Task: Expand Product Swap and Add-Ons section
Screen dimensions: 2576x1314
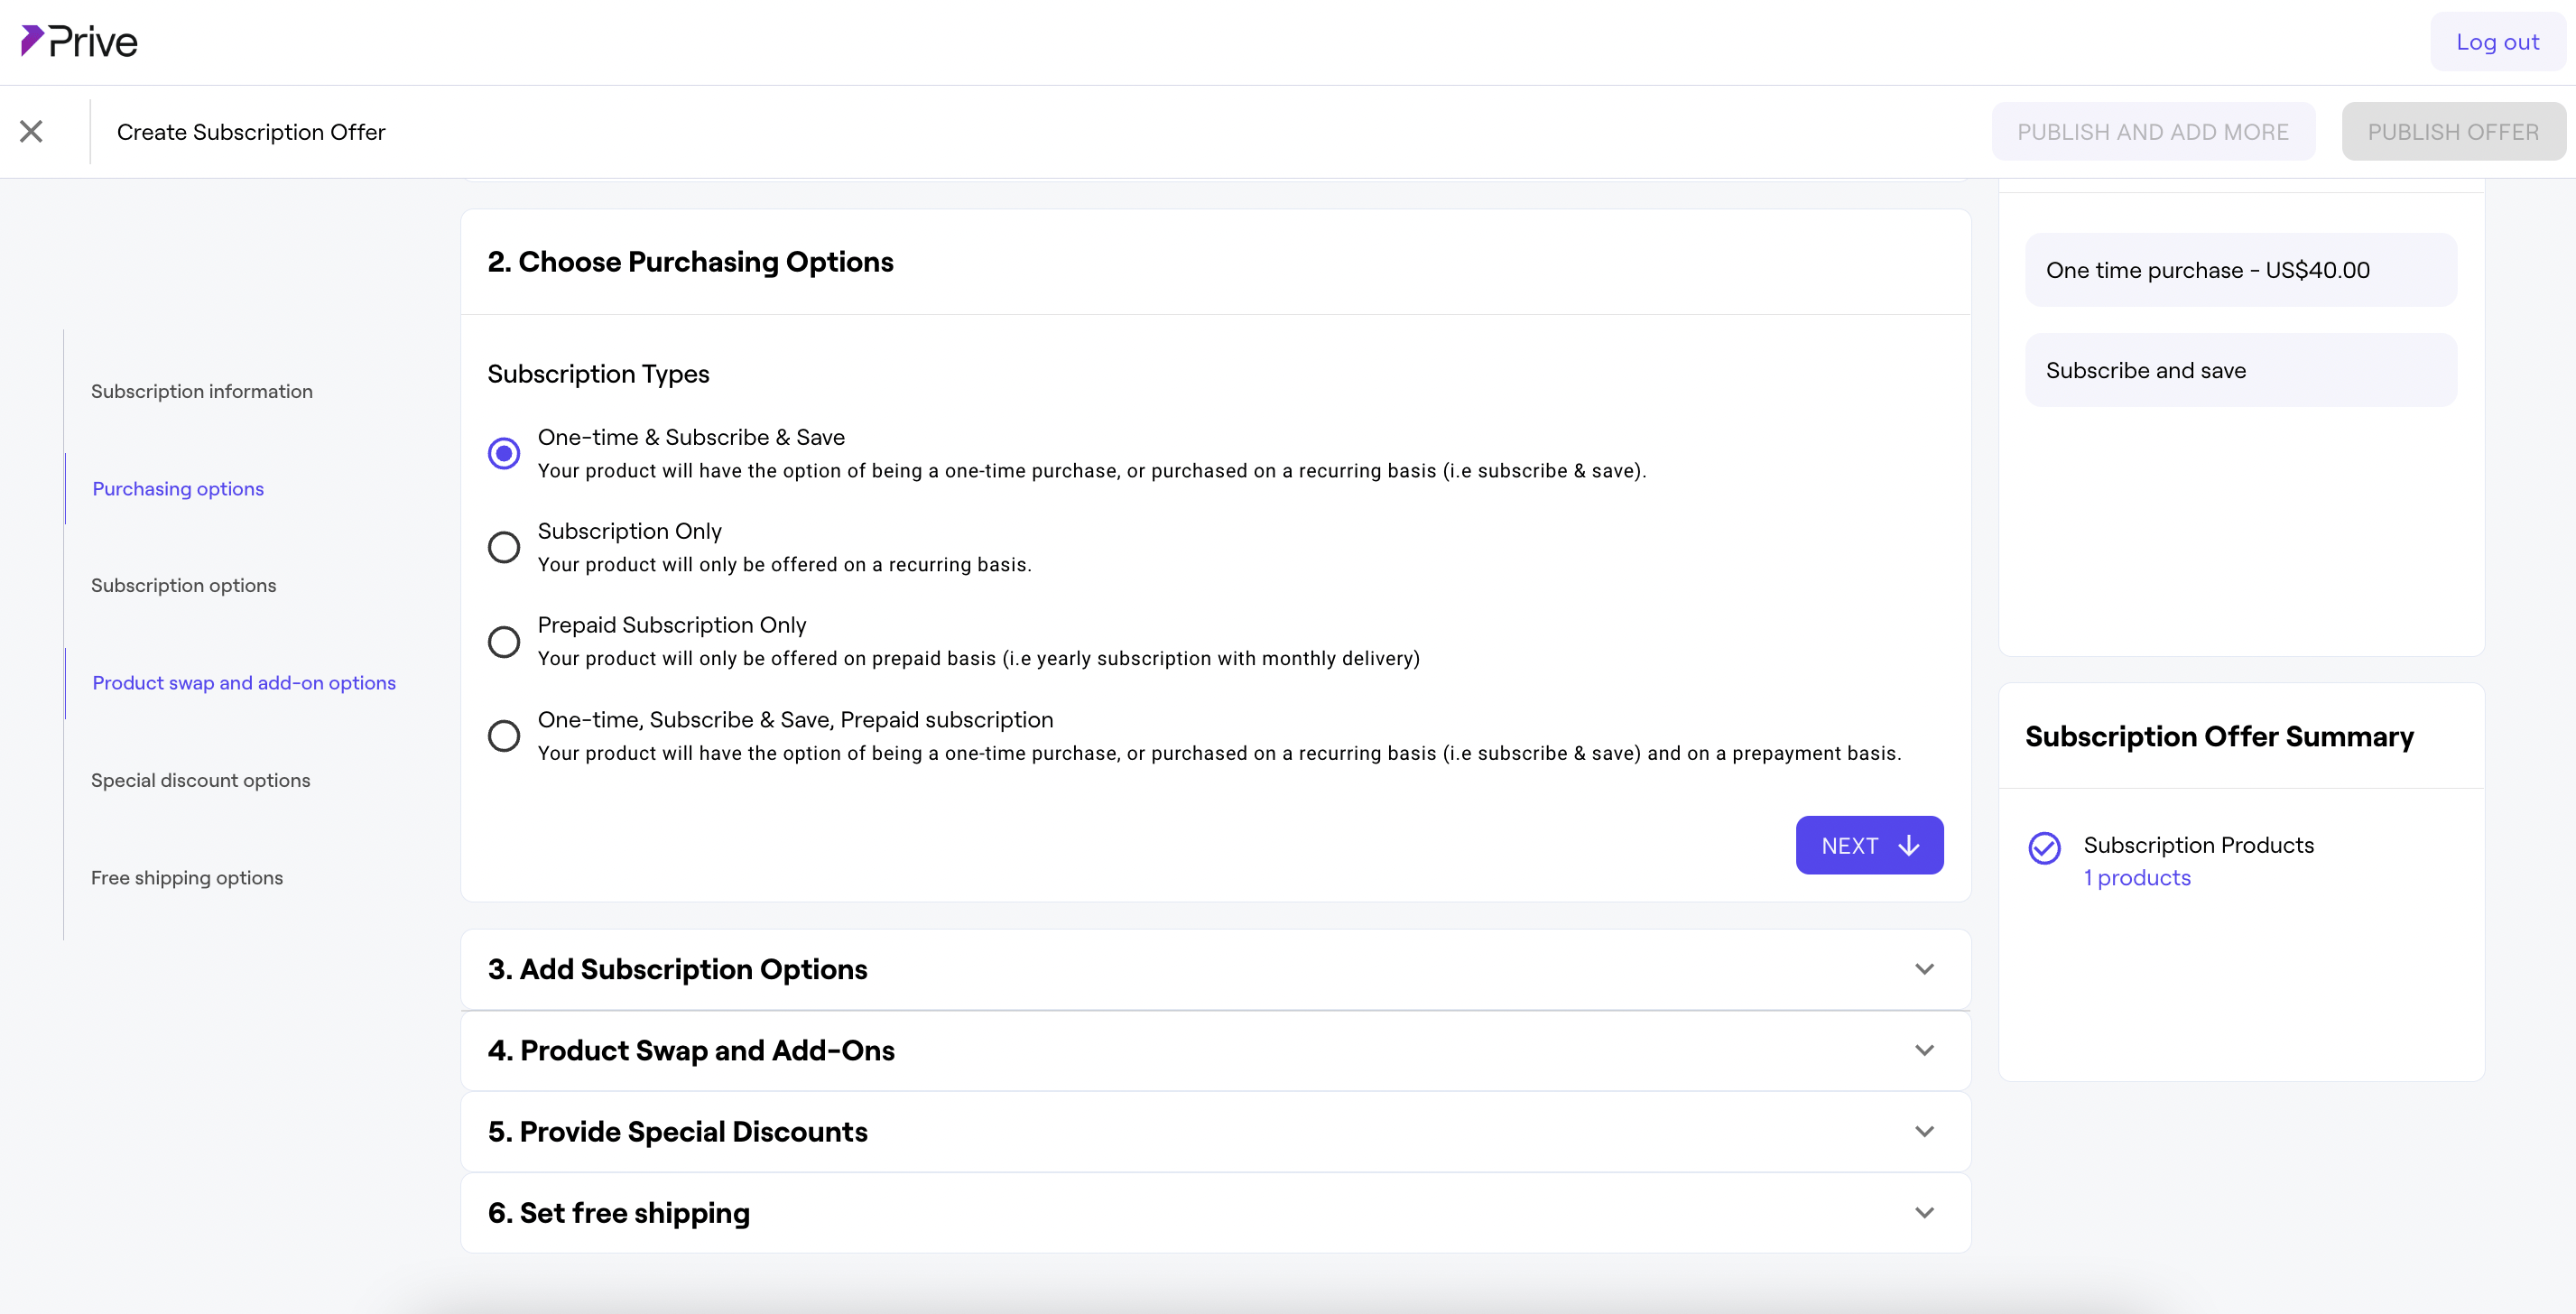Action: click(x=1923, y=1050)
